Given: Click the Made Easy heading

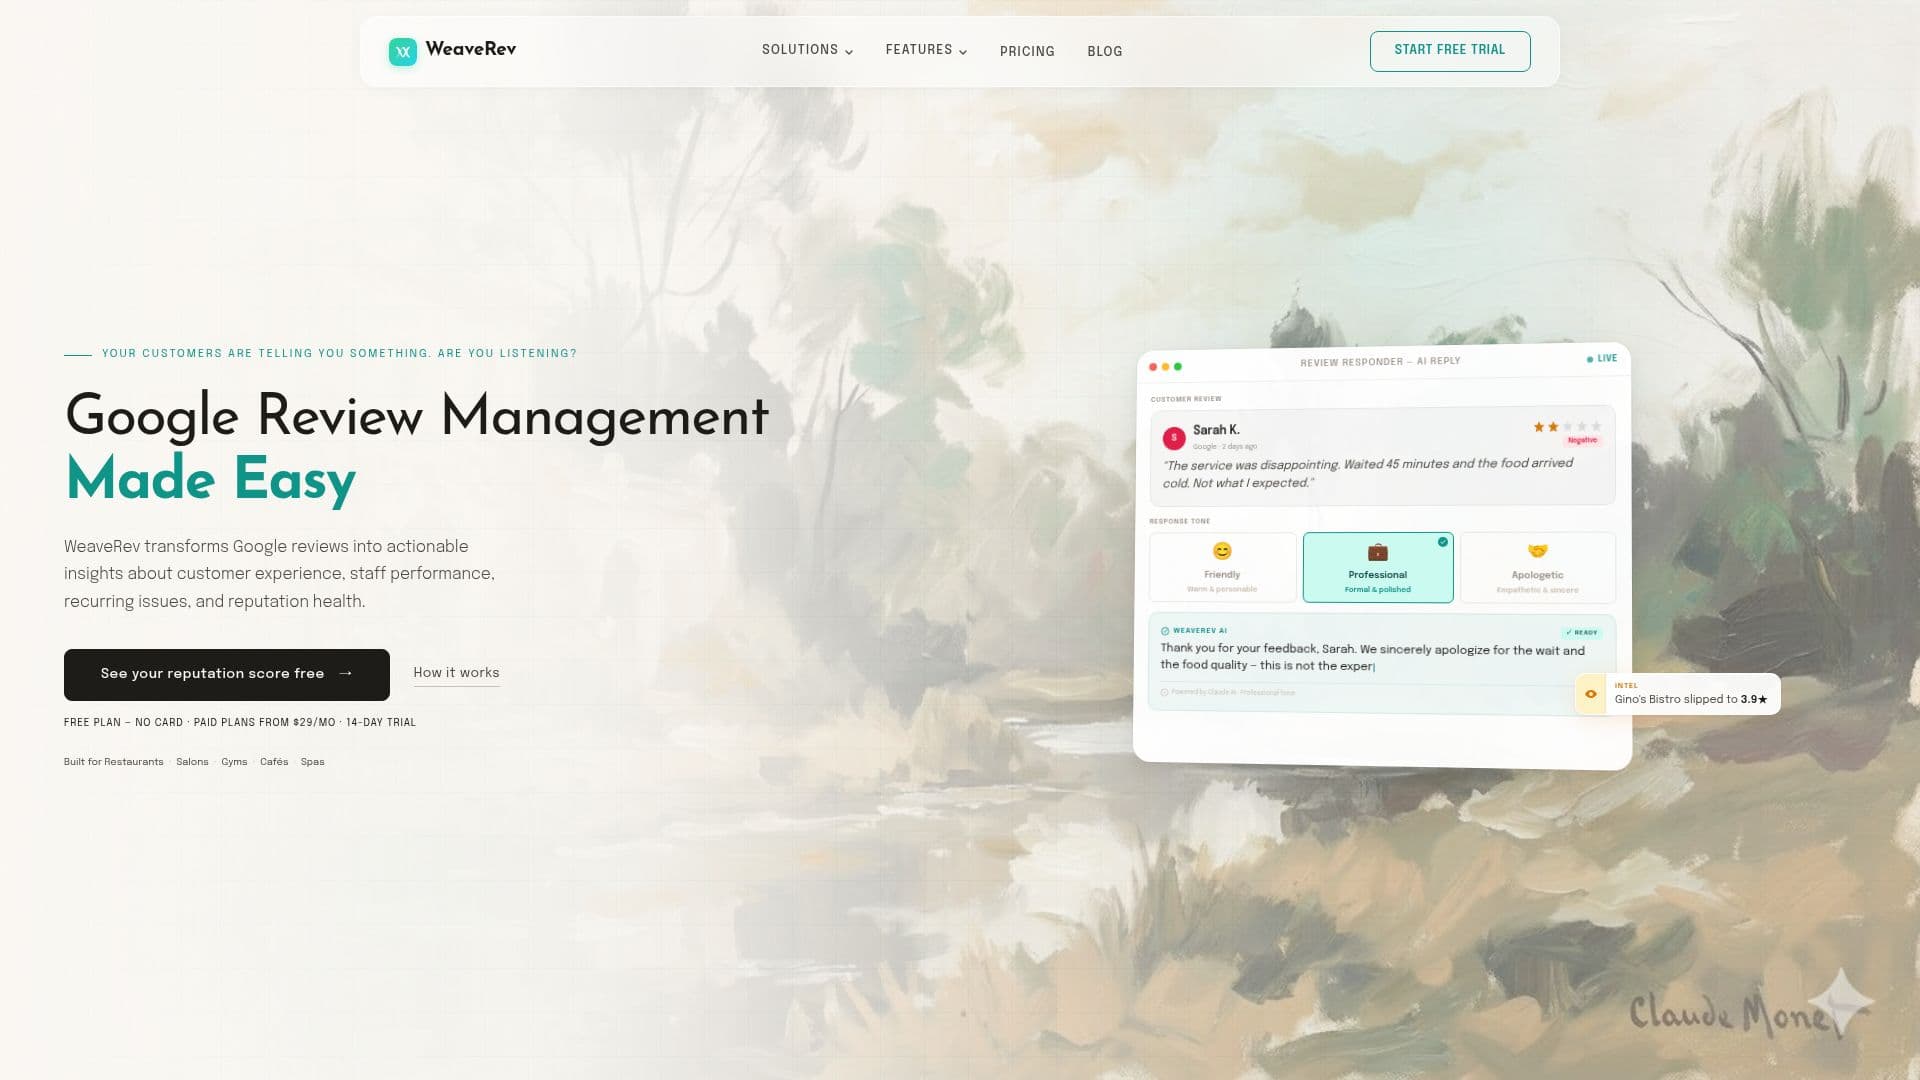Looking at the screenshot, I should (x=211, y=479).
